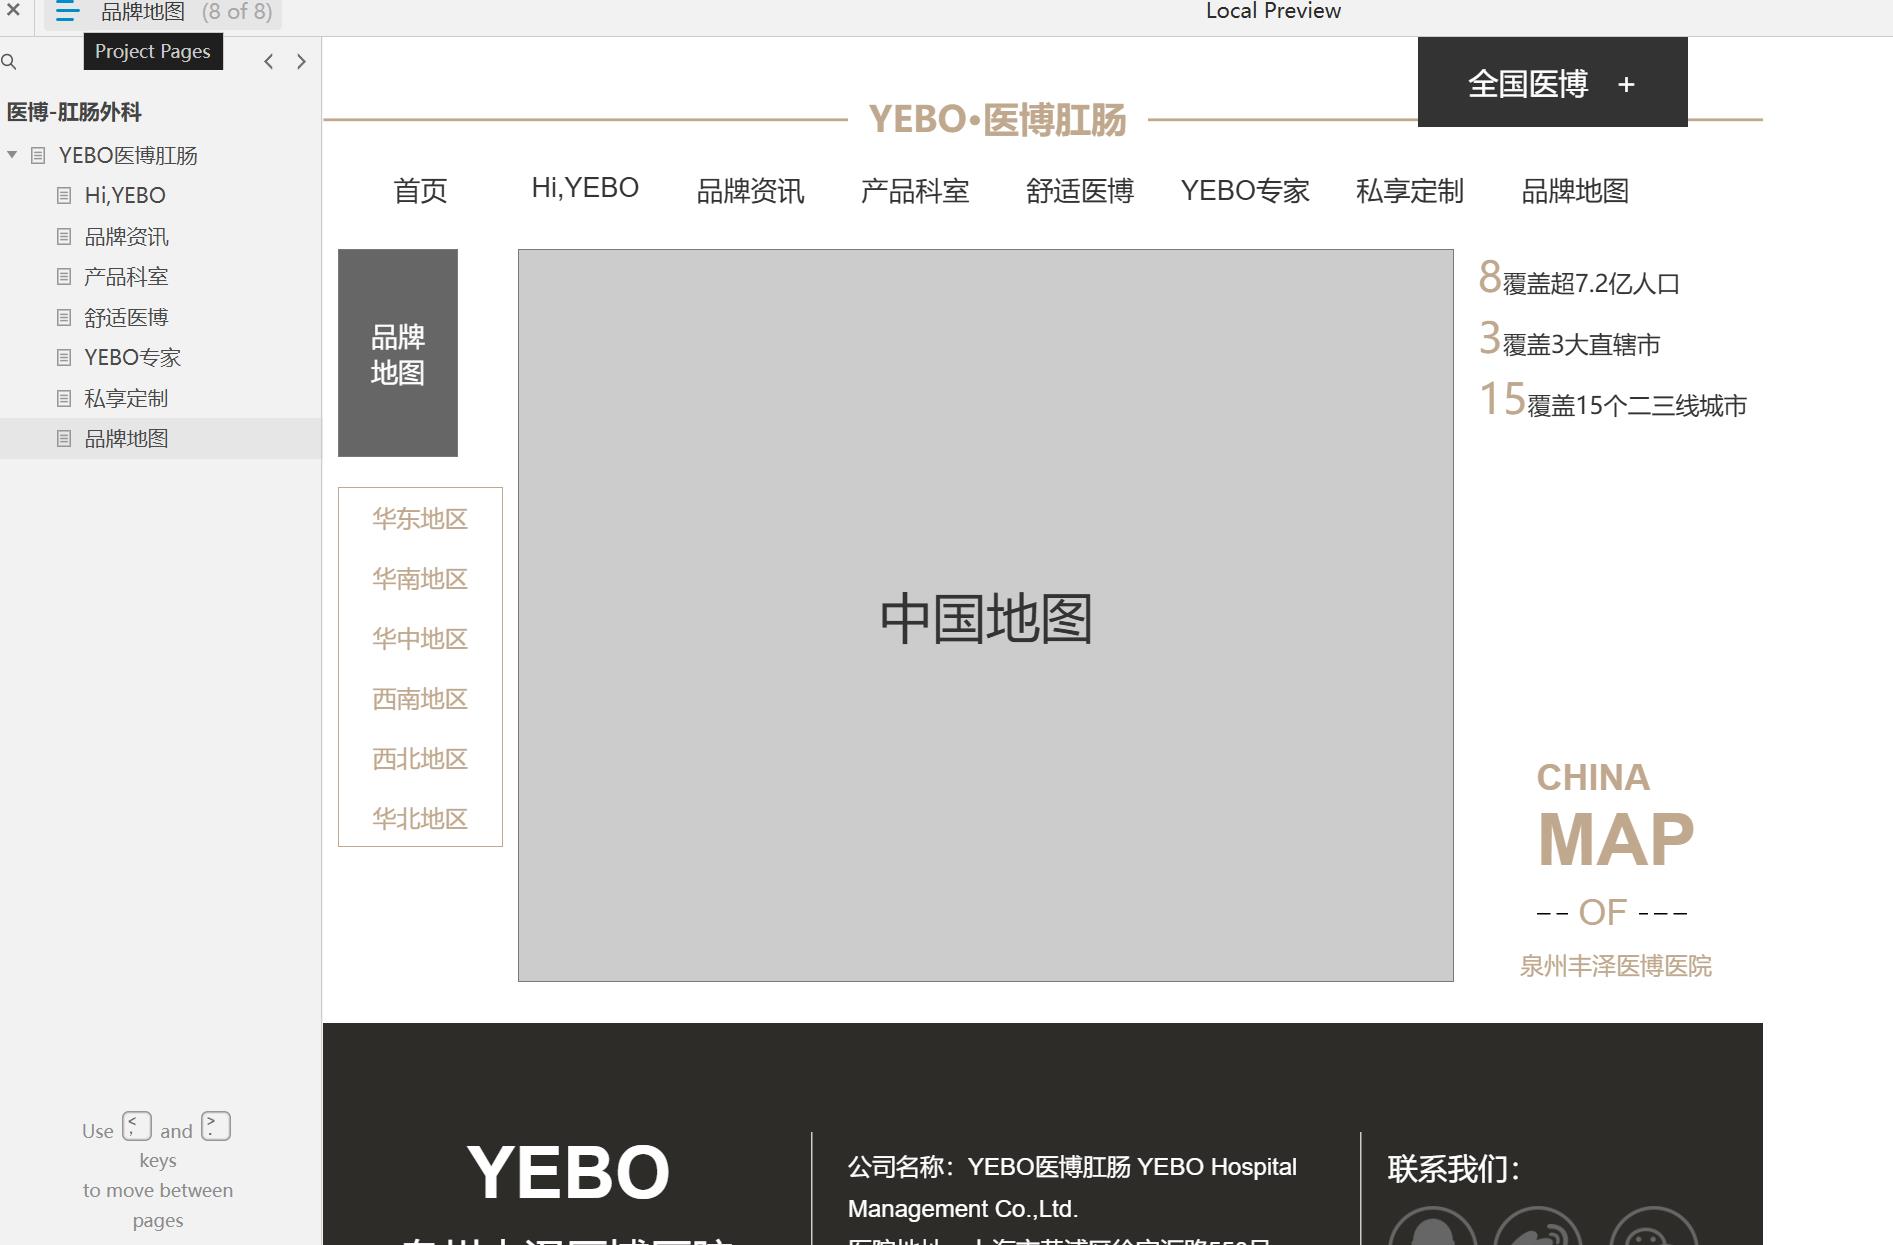The image size is (1893, 1245).
Task: Open the YEBO专家 page in sidebar
Action: [x=132, y=358]
